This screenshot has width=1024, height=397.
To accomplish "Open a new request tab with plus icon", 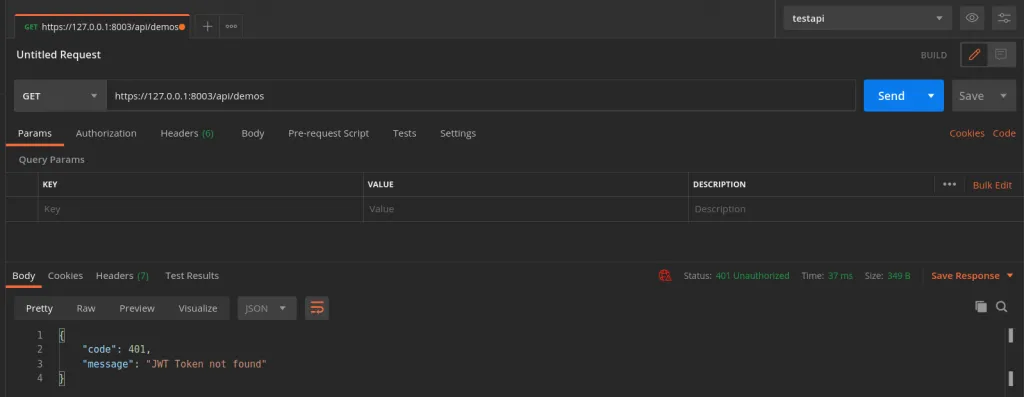I will (x=208, y=27).
